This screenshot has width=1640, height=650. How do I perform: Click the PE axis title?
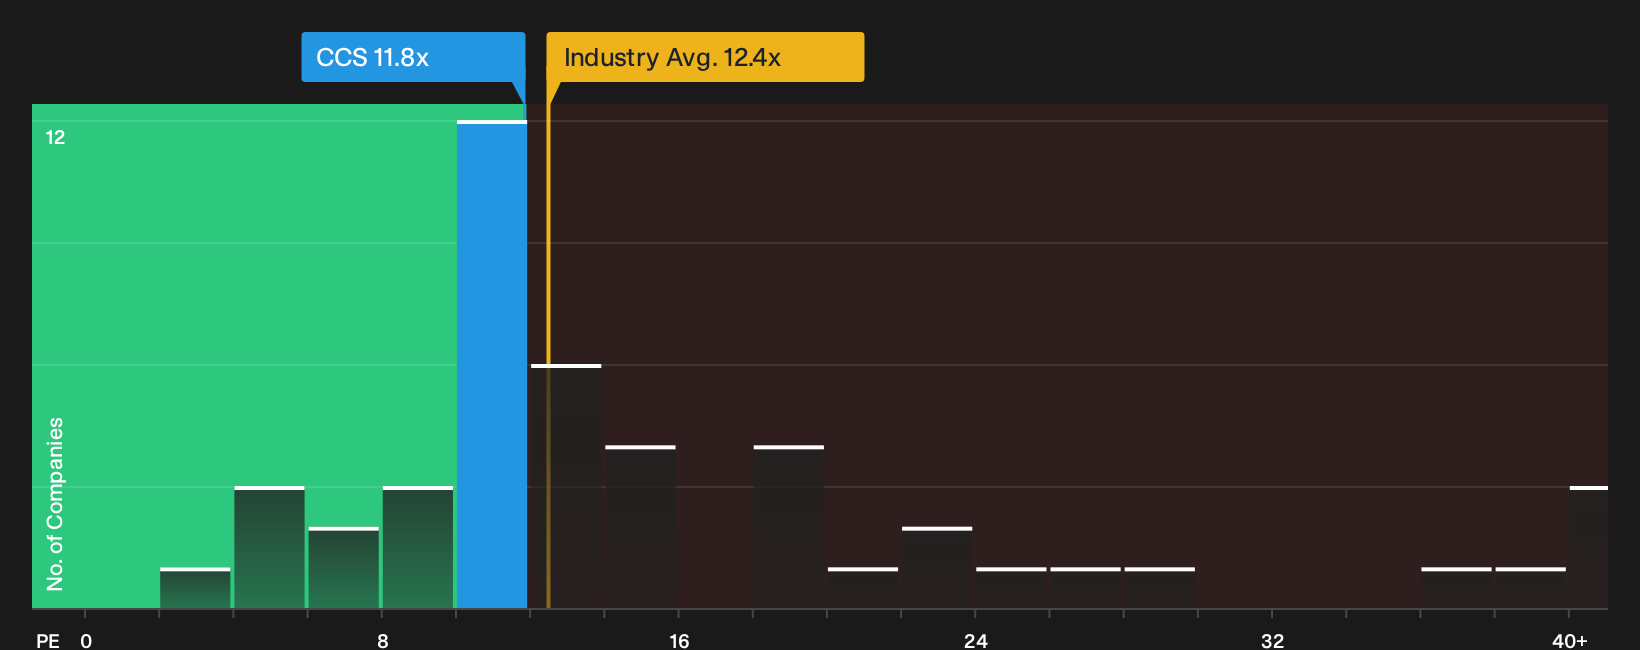click(48, 640)
